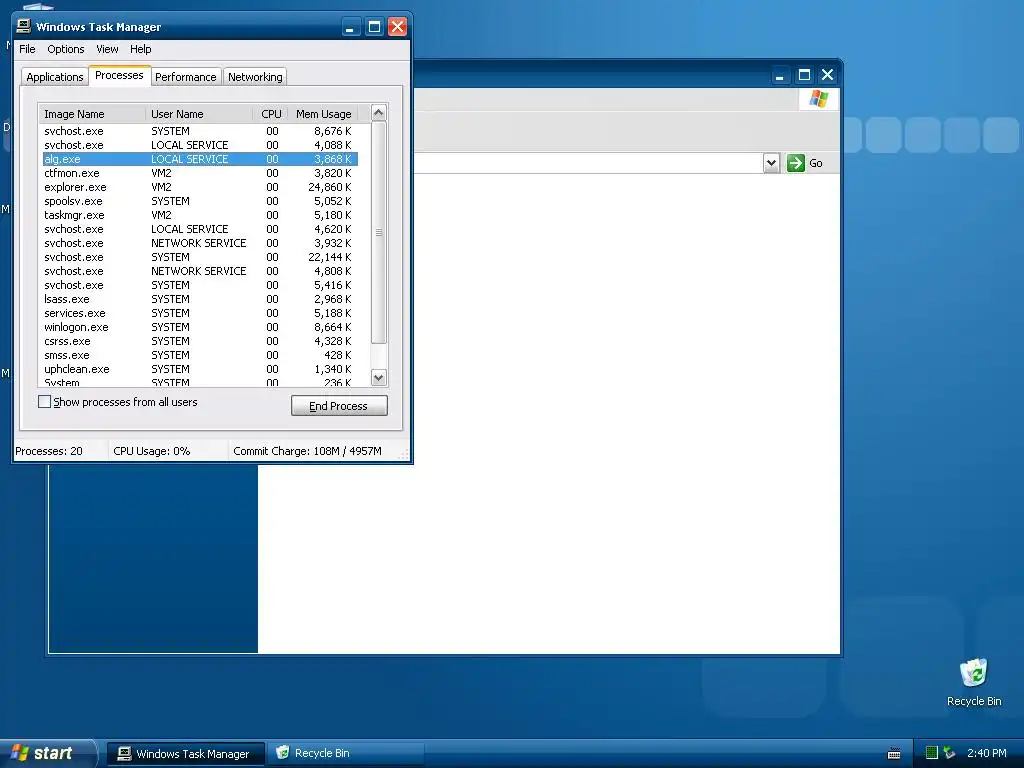Open the Recycle Bin desktop icon

pyautogui.click(x=974, y=682)
